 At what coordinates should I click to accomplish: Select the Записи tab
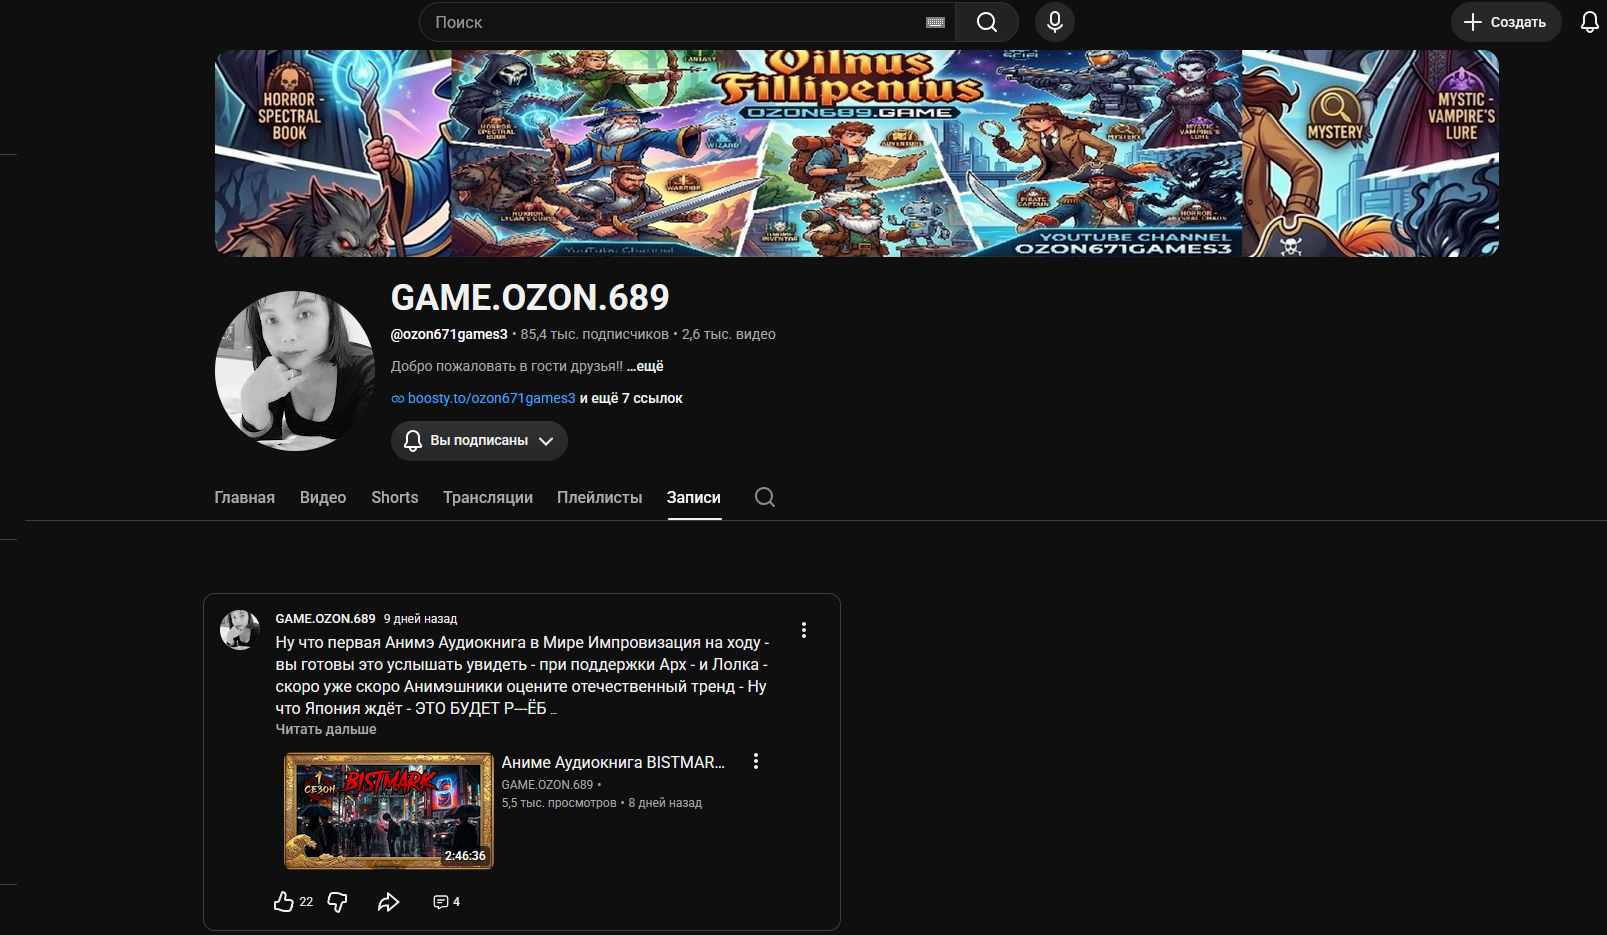point(694,497)
